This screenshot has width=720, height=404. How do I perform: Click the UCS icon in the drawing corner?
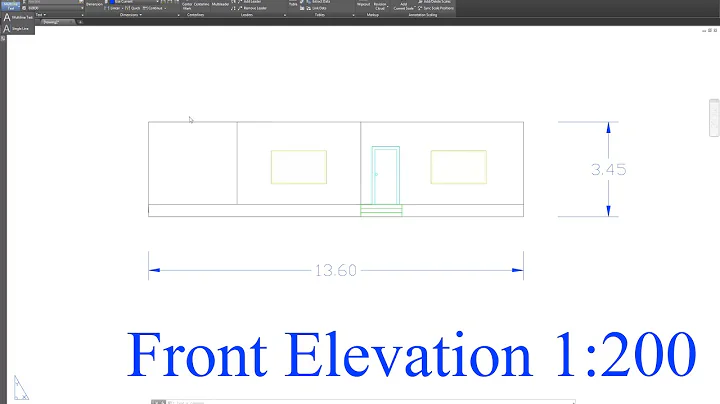click(x=20, y=388)
